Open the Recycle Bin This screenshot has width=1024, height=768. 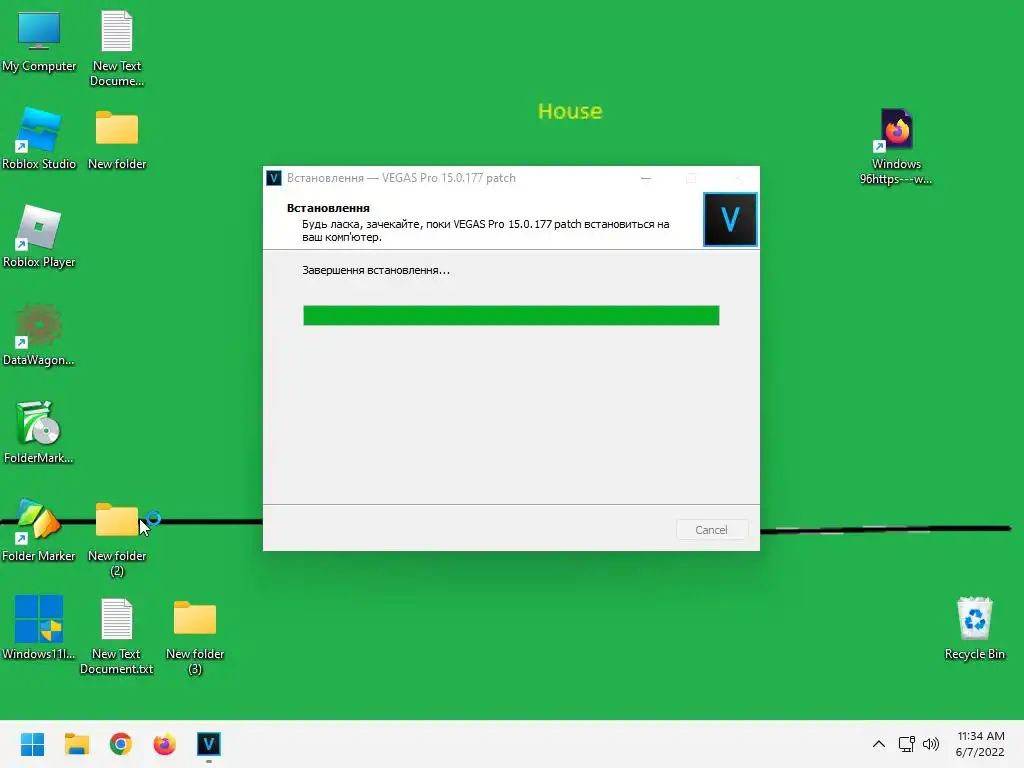(974, 628)
